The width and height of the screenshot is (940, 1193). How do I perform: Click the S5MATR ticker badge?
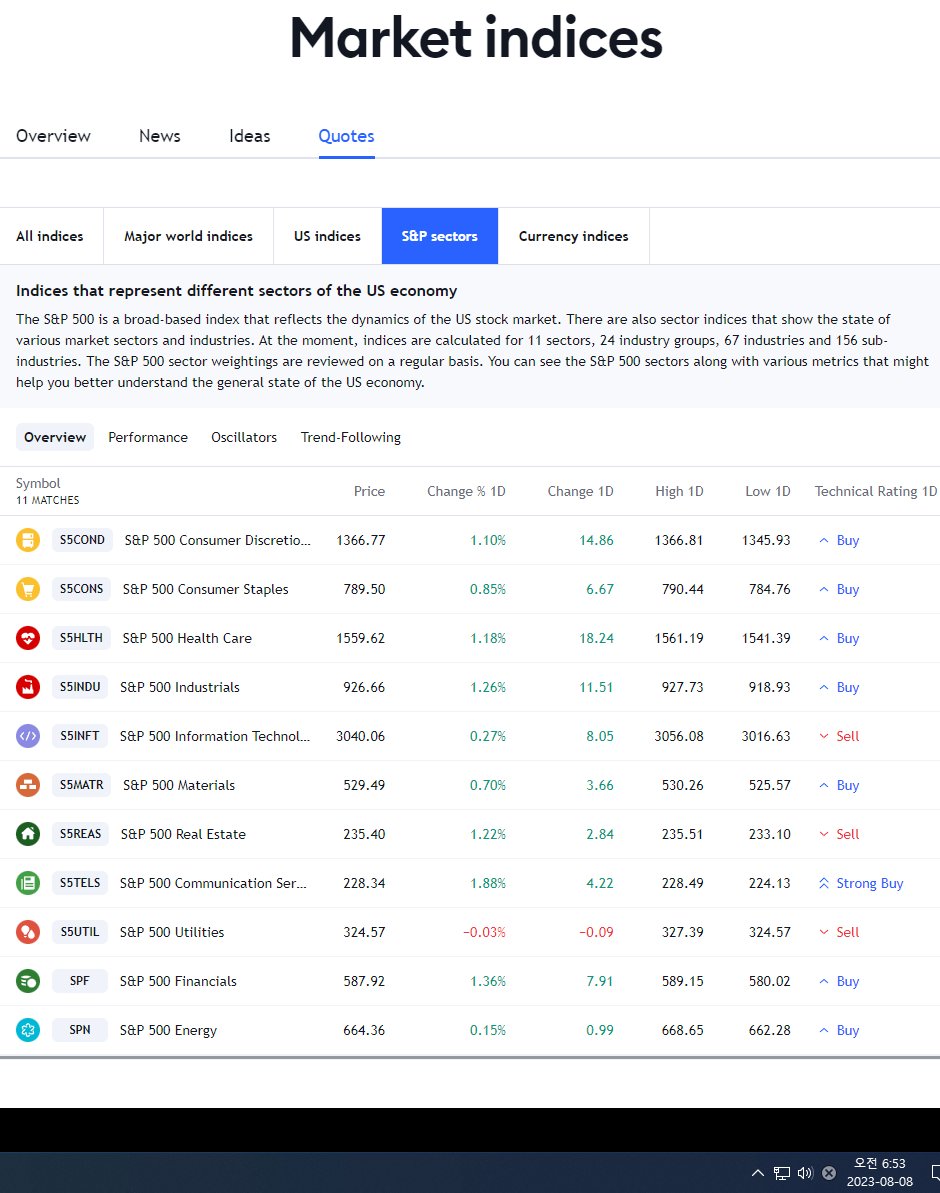tap(81, 785)
